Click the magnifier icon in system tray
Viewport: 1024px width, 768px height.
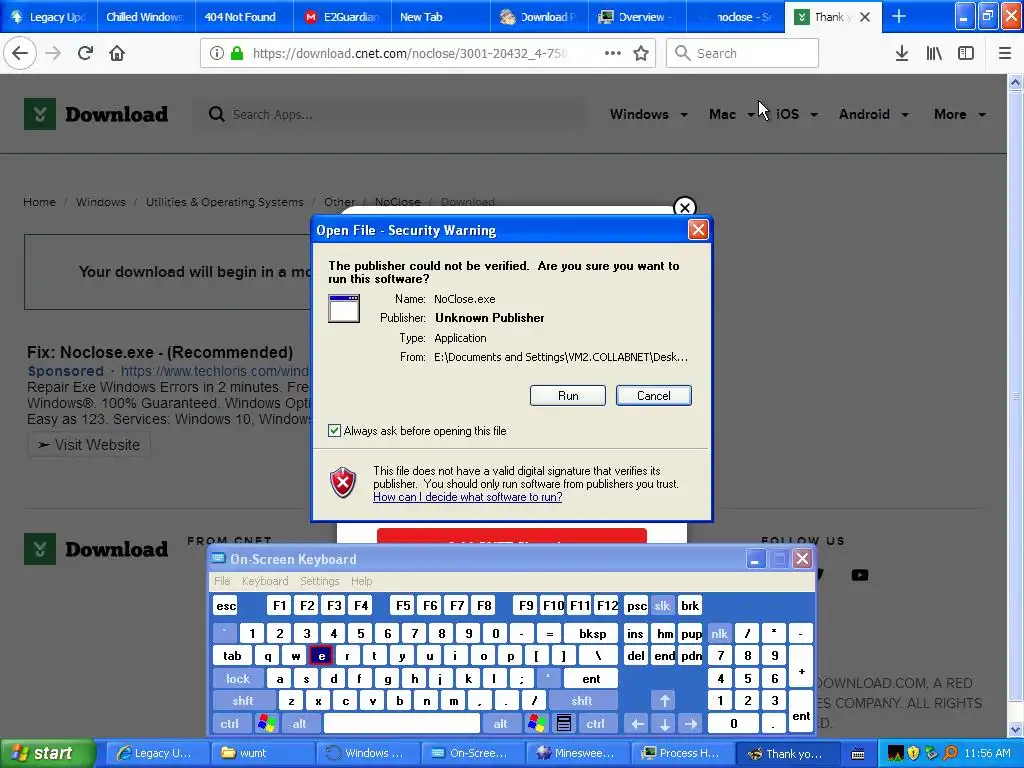(x=950, y=754)
